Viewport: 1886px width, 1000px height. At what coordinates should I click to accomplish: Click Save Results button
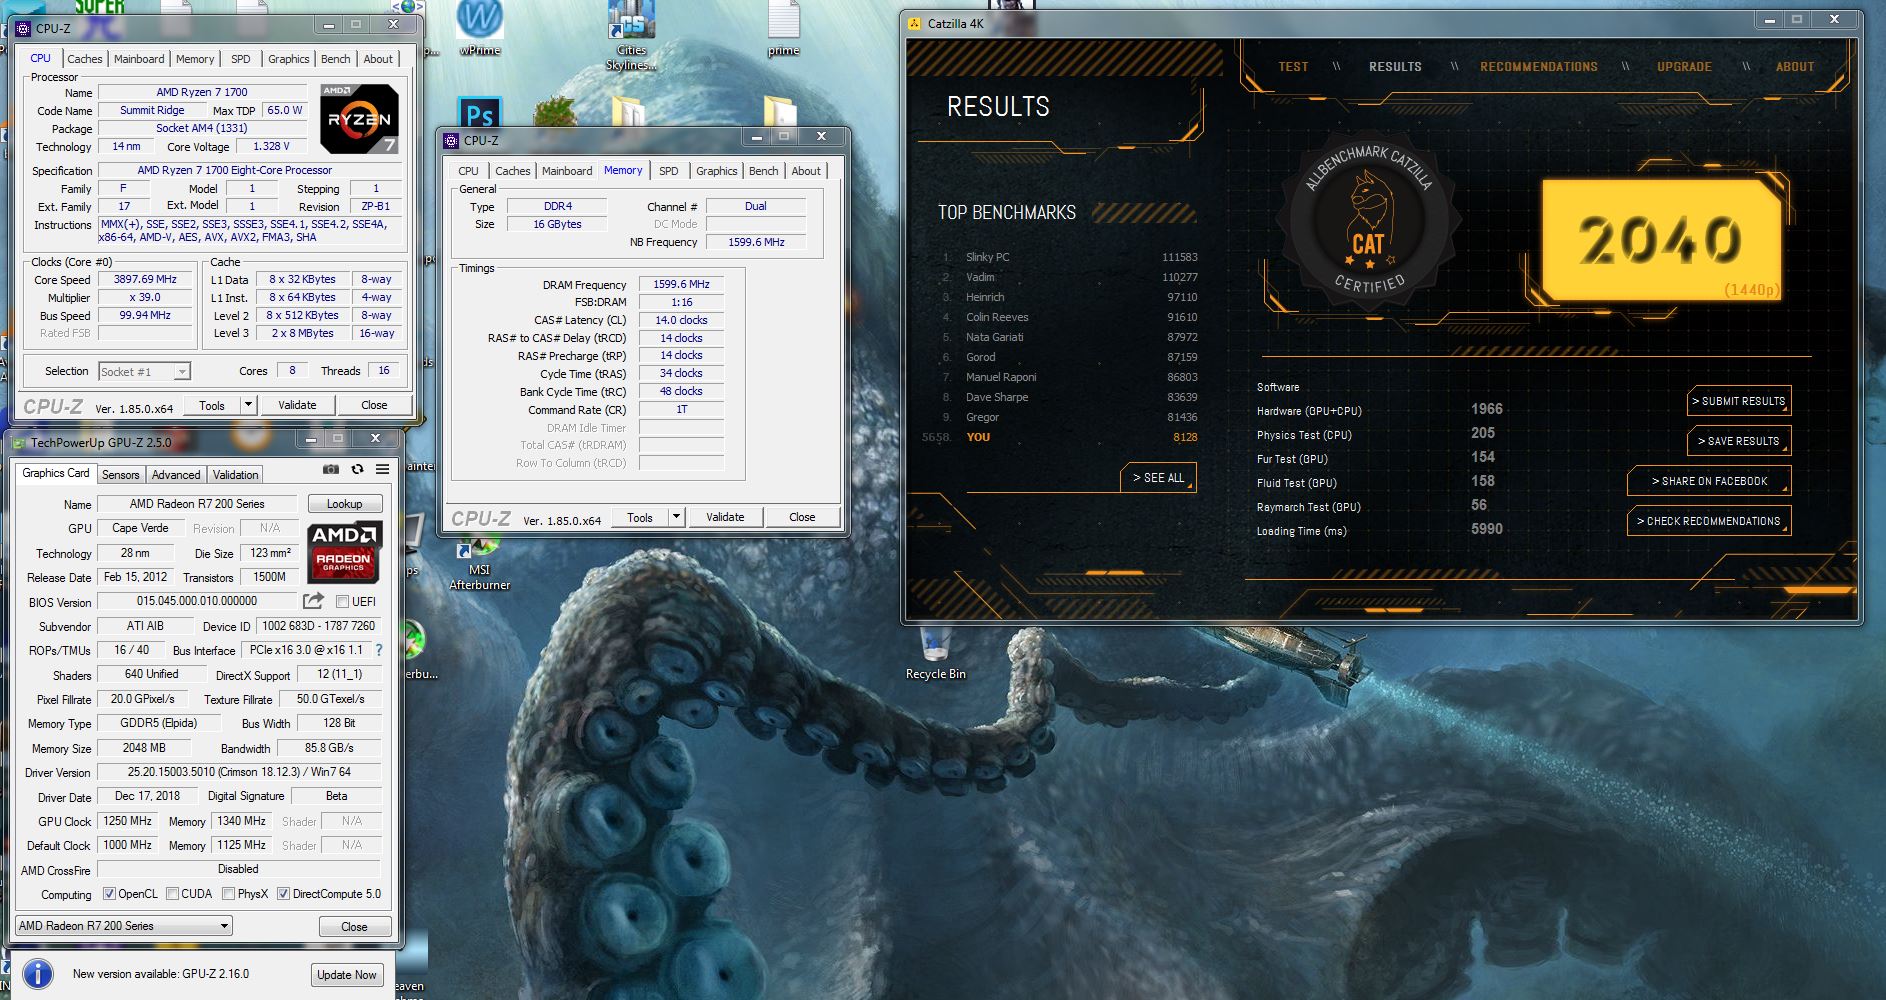(1739, 441)
